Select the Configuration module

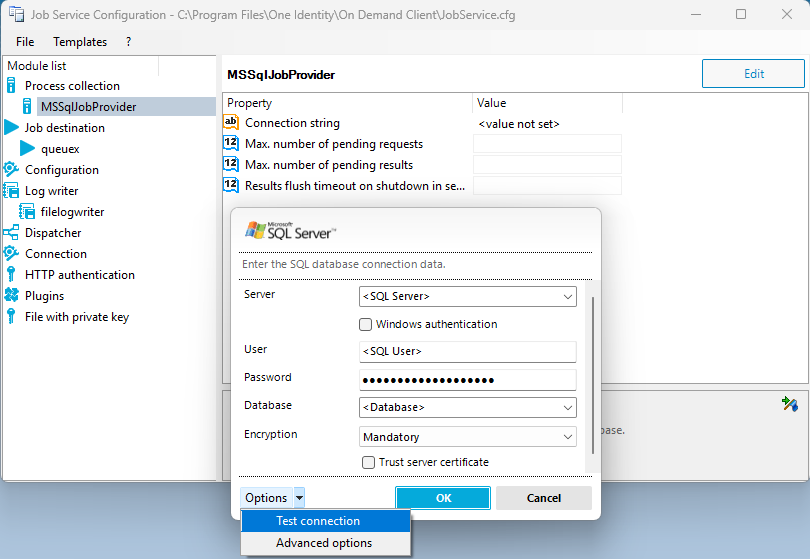pyautogui.click(x=62, y=170)
